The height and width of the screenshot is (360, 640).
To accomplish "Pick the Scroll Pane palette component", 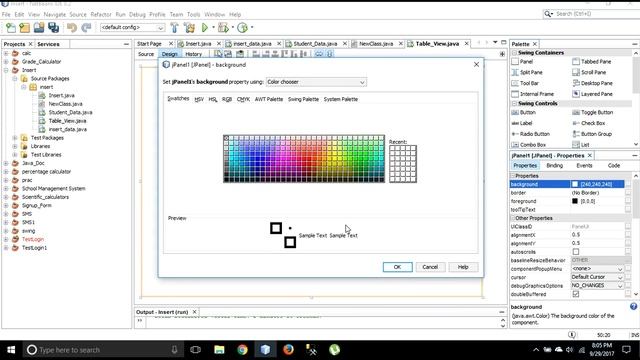I will 589,72.
